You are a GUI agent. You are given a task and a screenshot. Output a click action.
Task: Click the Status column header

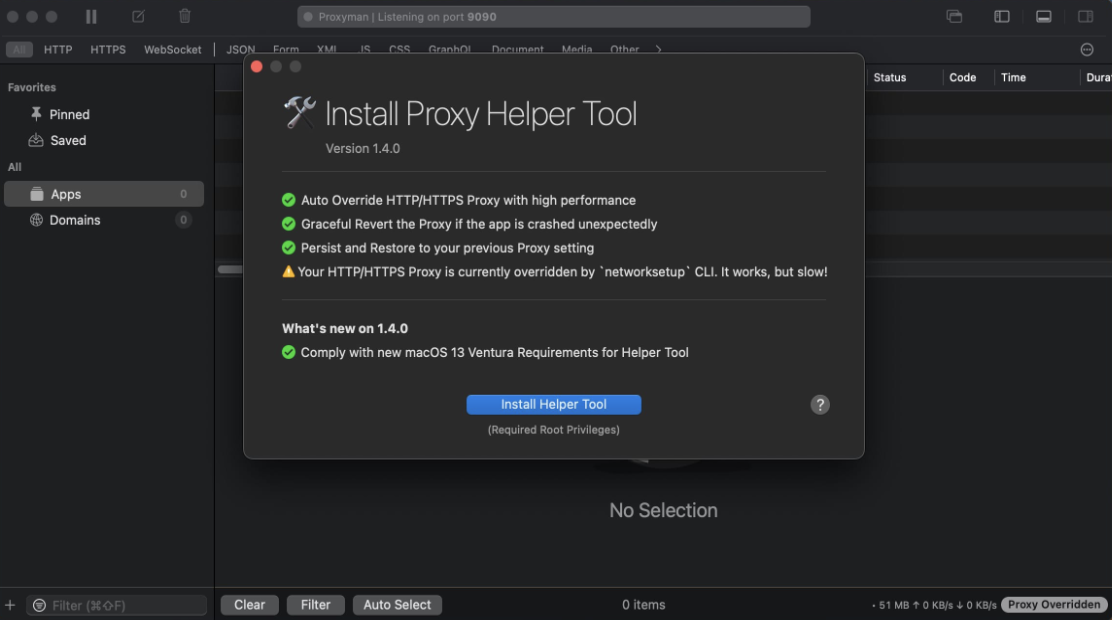[x=889, y=77]
